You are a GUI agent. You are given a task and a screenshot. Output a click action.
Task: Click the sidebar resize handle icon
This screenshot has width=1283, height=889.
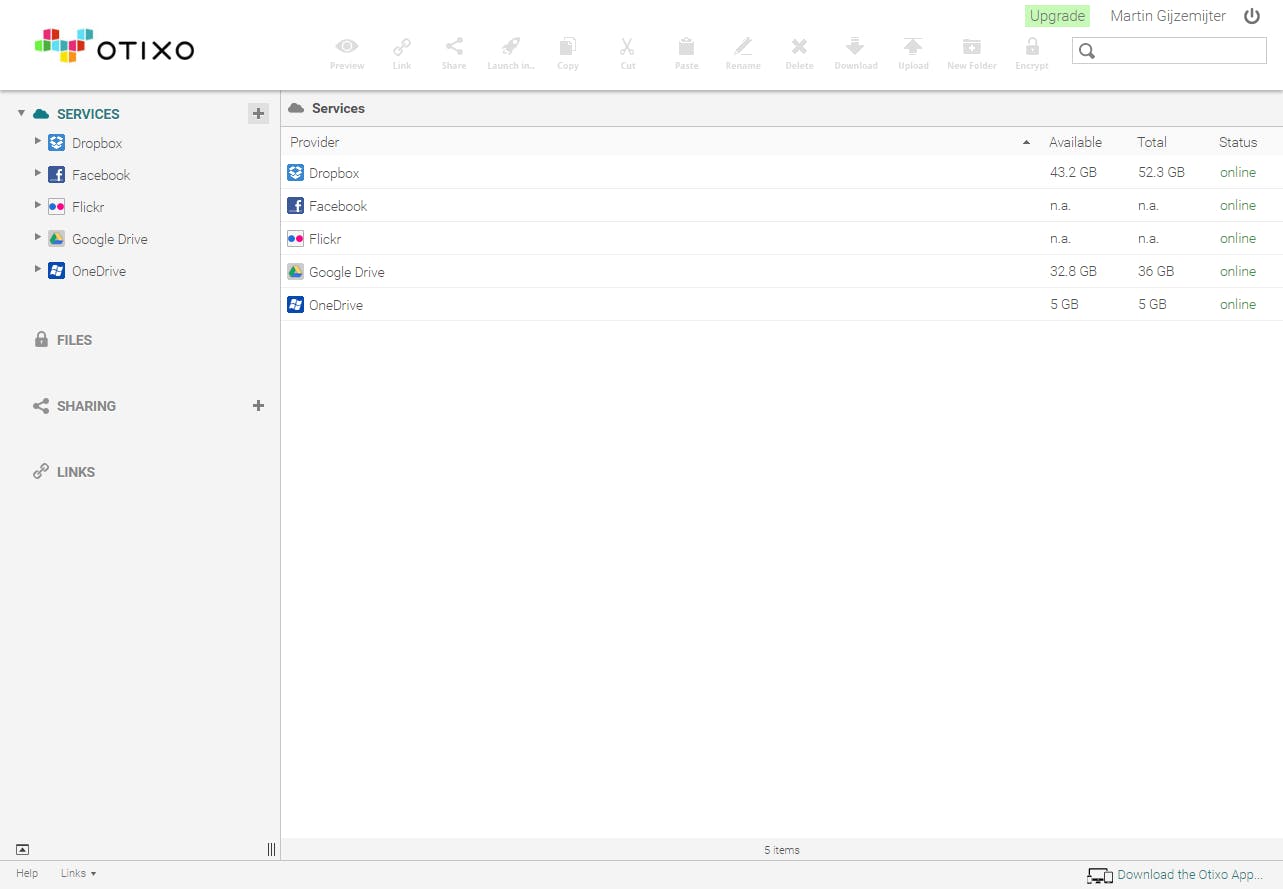(271, 850)
